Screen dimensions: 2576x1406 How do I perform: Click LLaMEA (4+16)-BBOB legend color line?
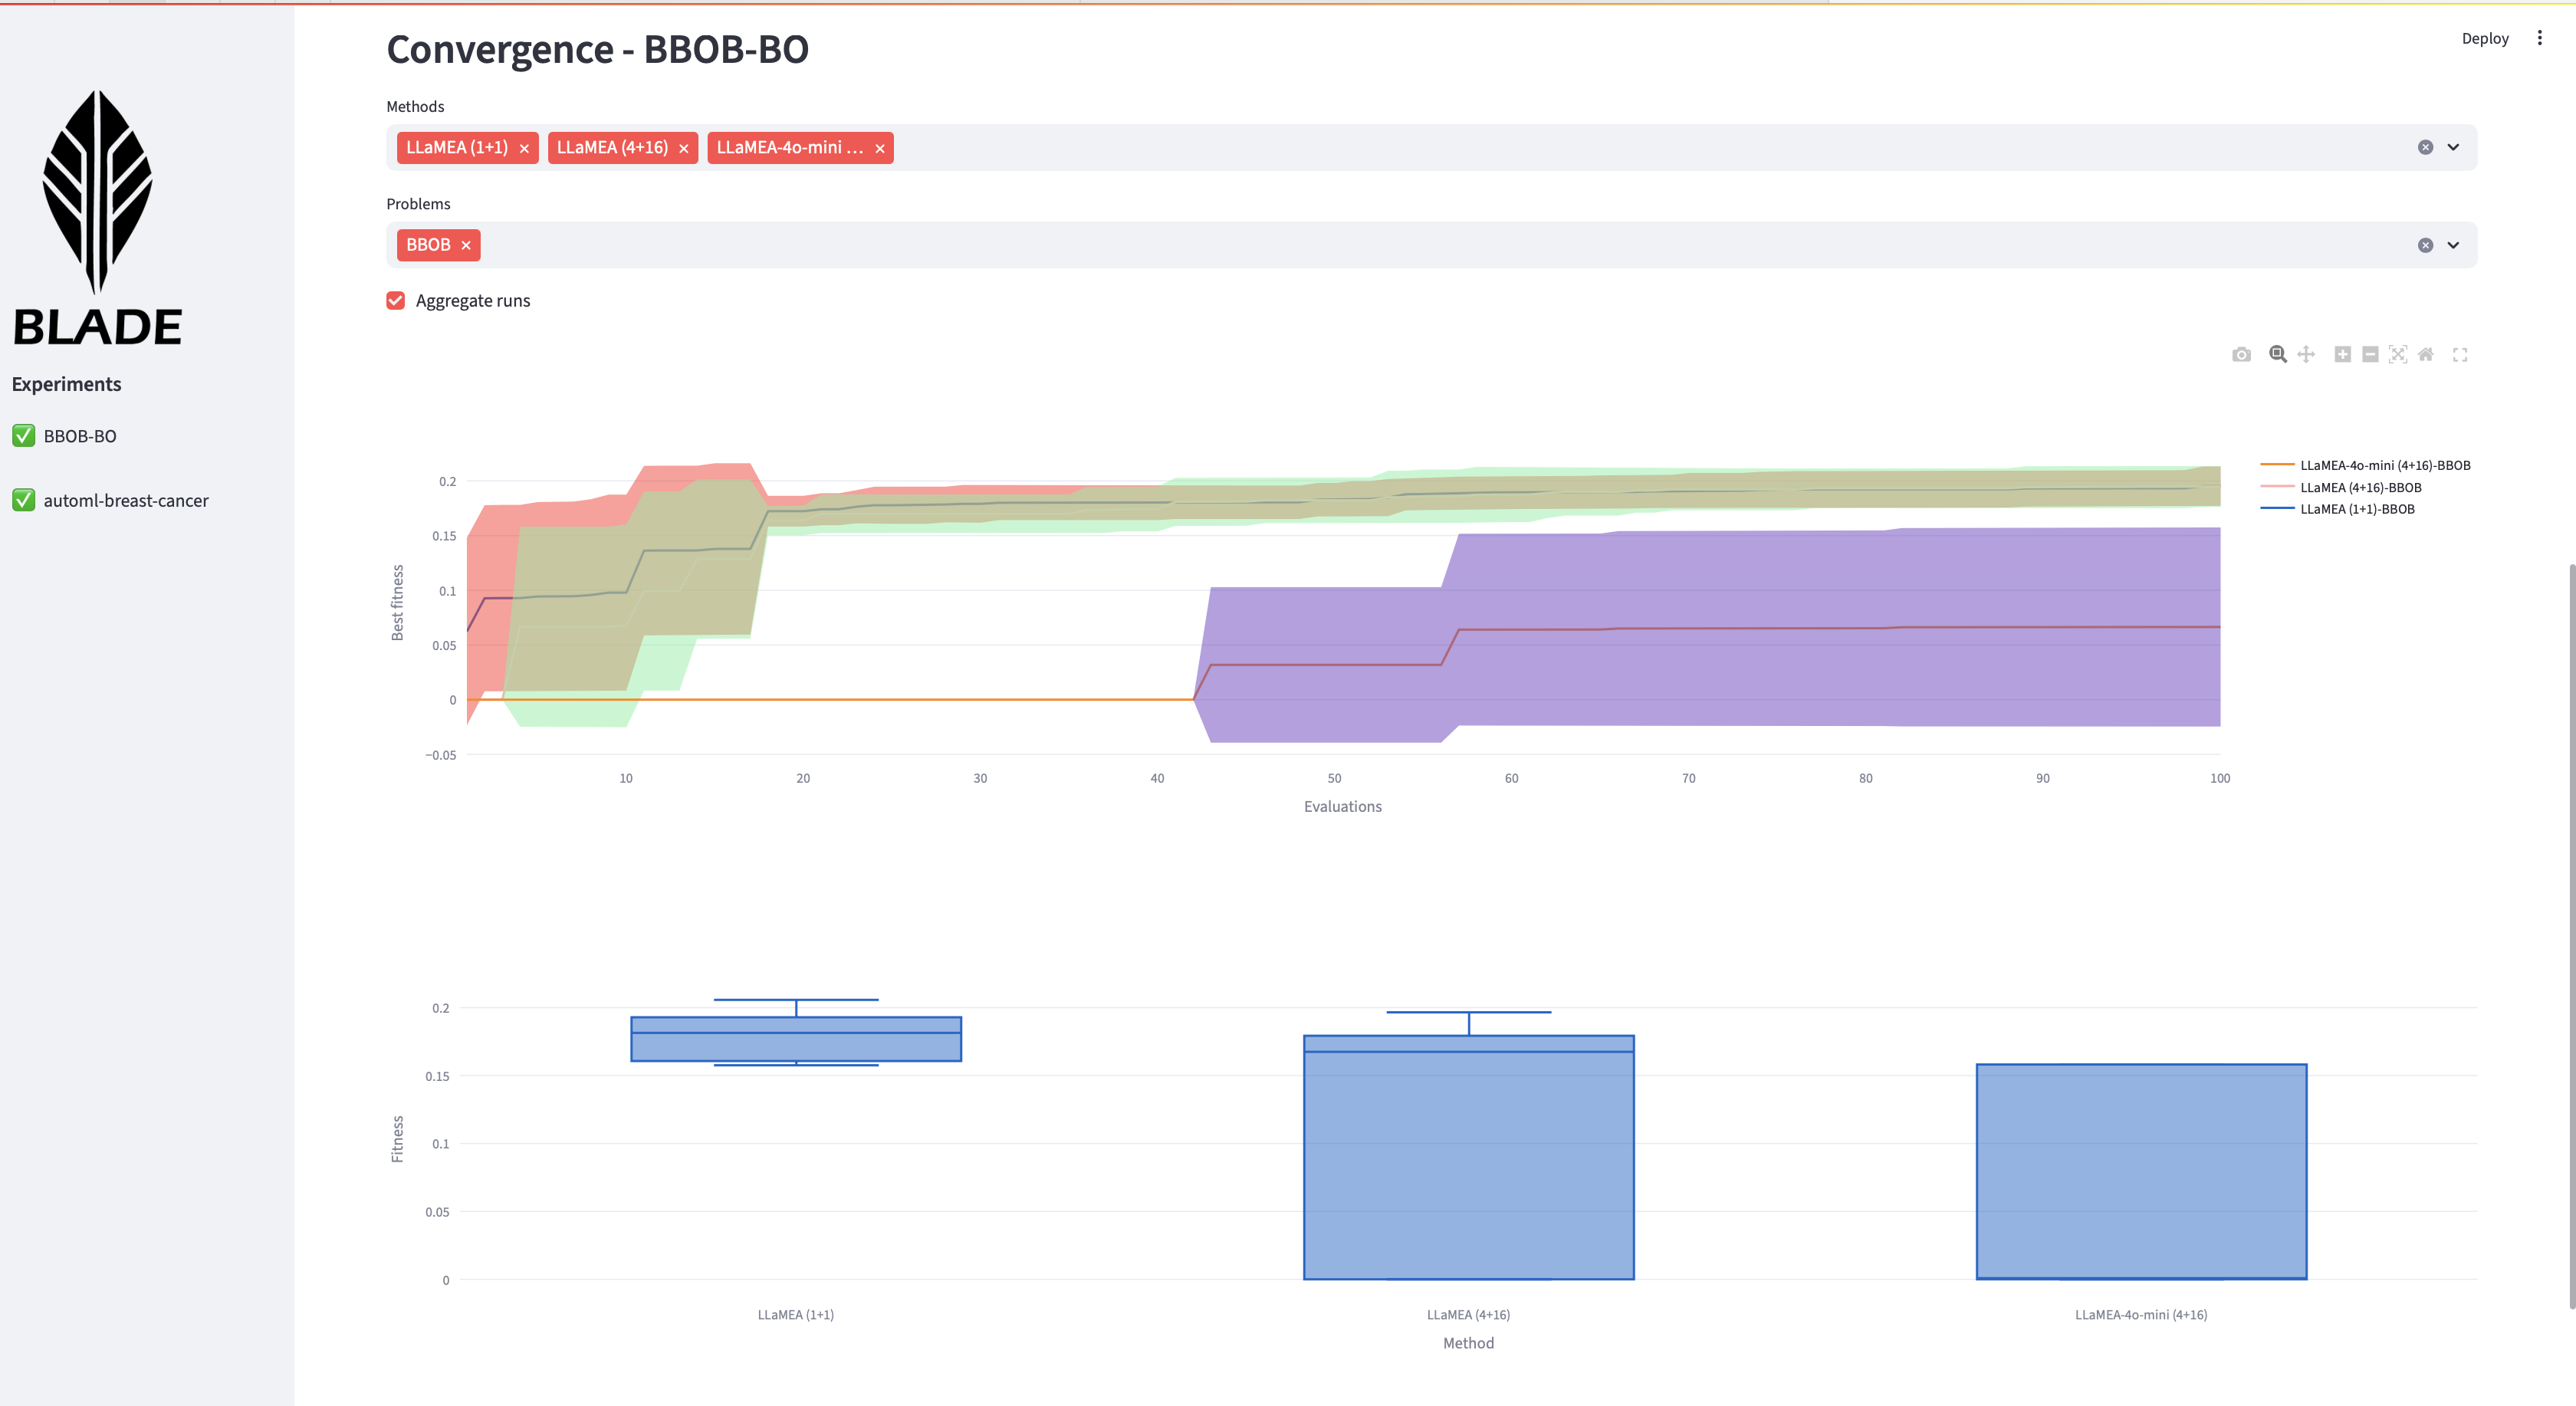coord(2277,487)
